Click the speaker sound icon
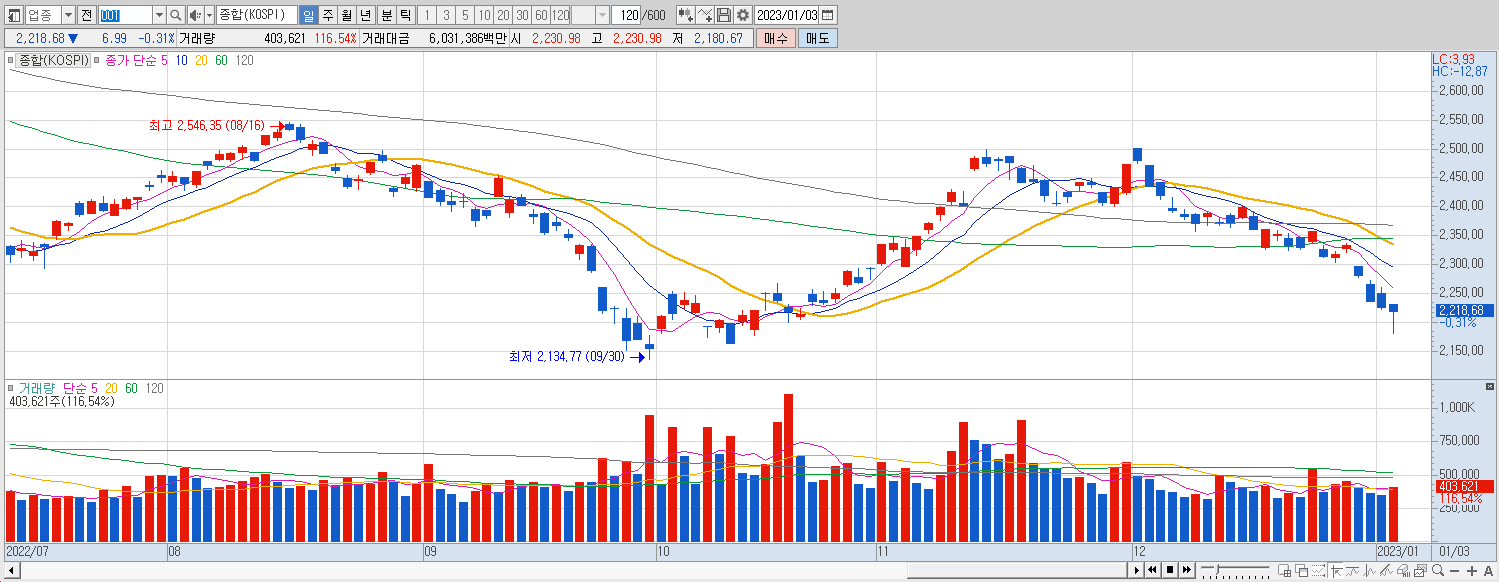The height and width of the screenshot is (582, 1499). [195, 15]
